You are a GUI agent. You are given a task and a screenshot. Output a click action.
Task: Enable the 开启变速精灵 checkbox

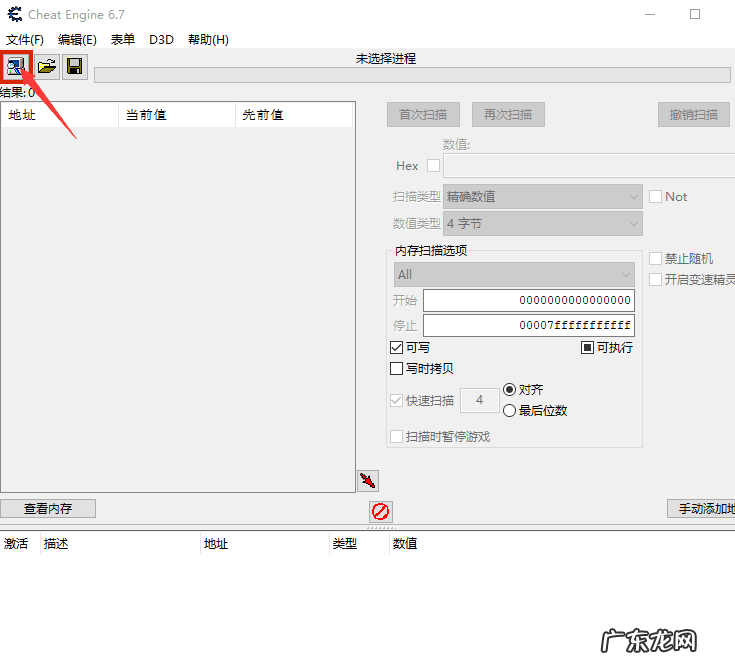click(655, 279)
